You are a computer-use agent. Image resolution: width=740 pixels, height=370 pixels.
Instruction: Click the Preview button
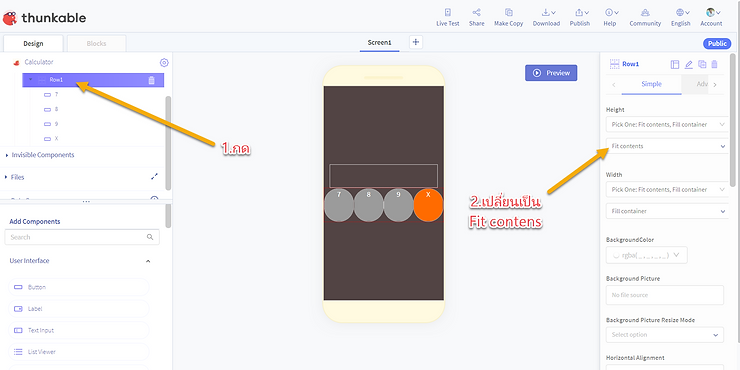coord(551,73)
